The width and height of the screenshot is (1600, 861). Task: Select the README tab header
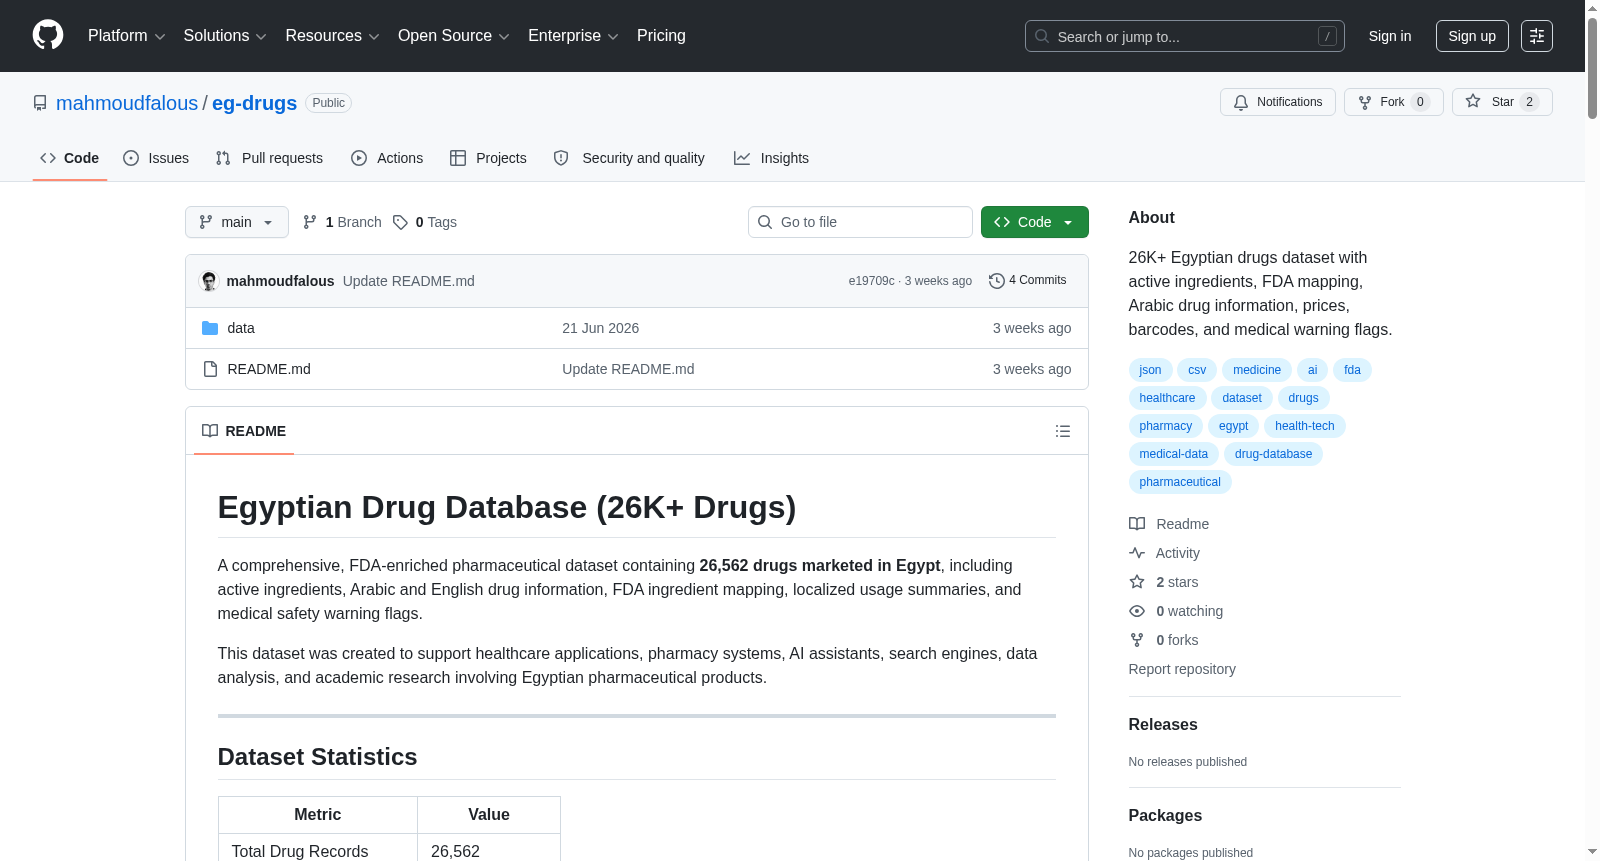pos(244,431)
